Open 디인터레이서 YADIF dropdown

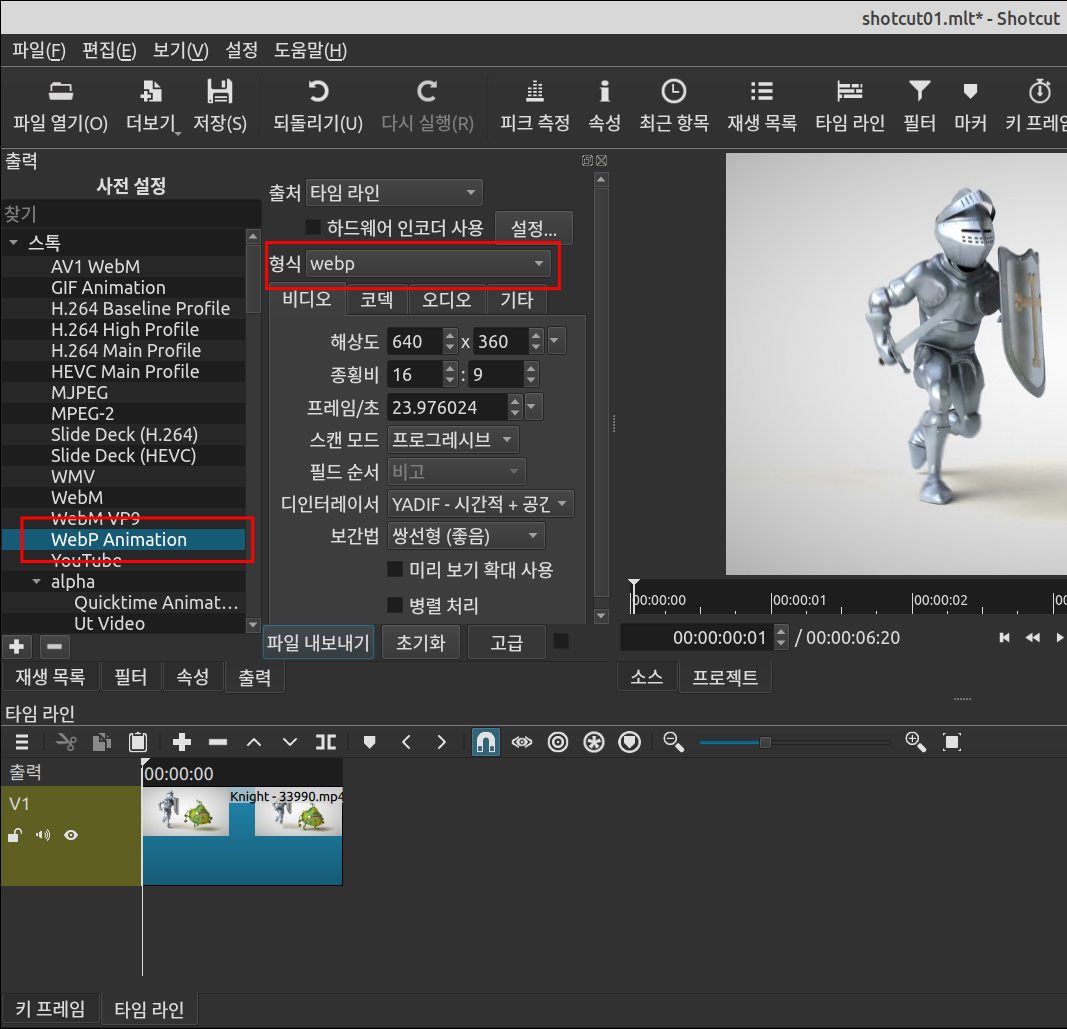coord(480,504)
